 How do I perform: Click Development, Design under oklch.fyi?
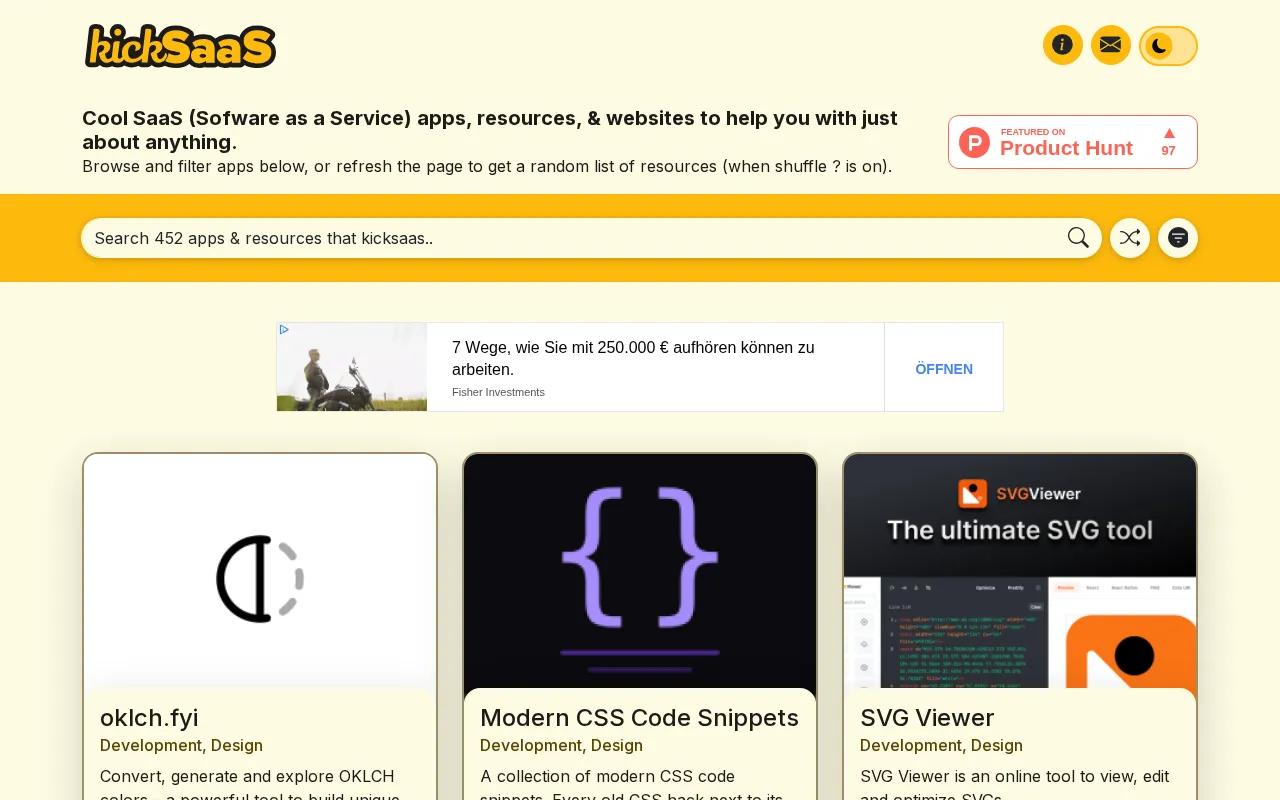[x=181, y=745]
